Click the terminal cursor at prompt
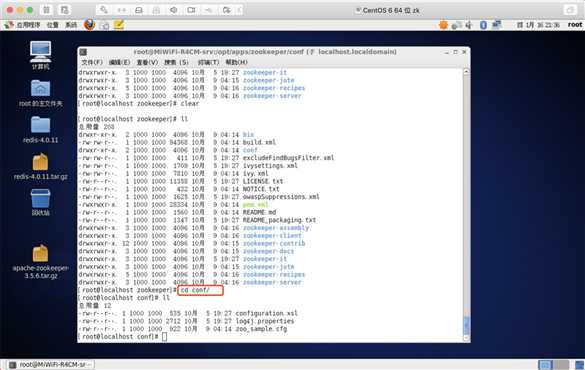This screenshot has height=370, width=585. pos(165,336)
